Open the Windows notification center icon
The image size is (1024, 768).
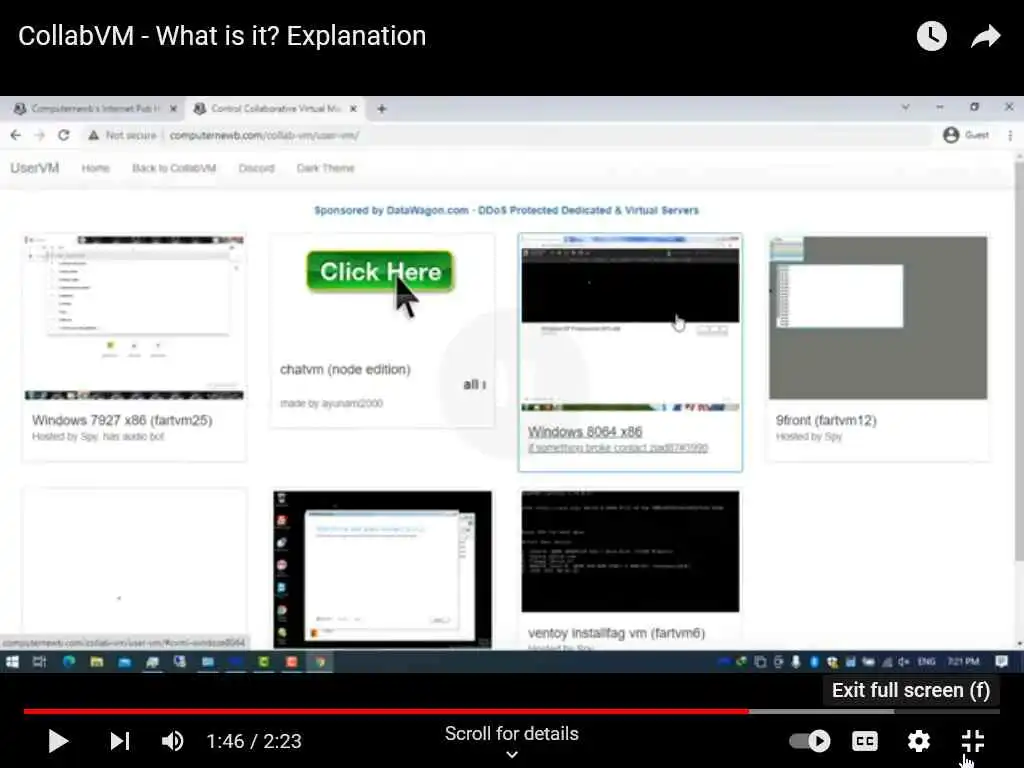[x=1001, y=662]
